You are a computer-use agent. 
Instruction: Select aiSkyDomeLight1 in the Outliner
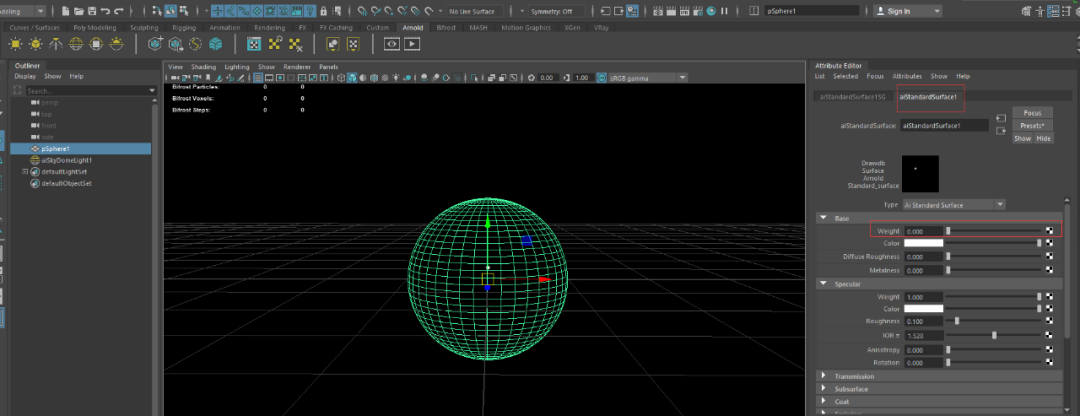(x=67, y=160)
